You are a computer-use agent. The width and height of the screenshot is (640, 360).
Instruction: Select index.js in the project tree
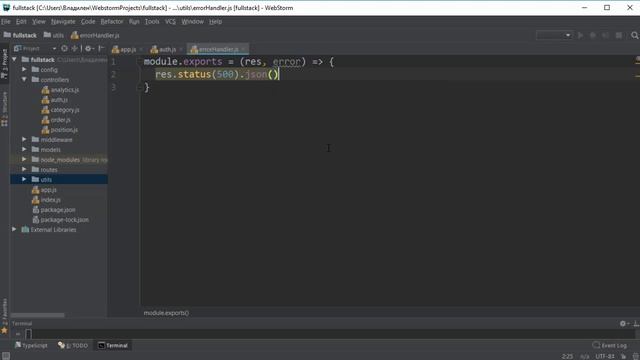pyautogui.click(x=46, y=200)
